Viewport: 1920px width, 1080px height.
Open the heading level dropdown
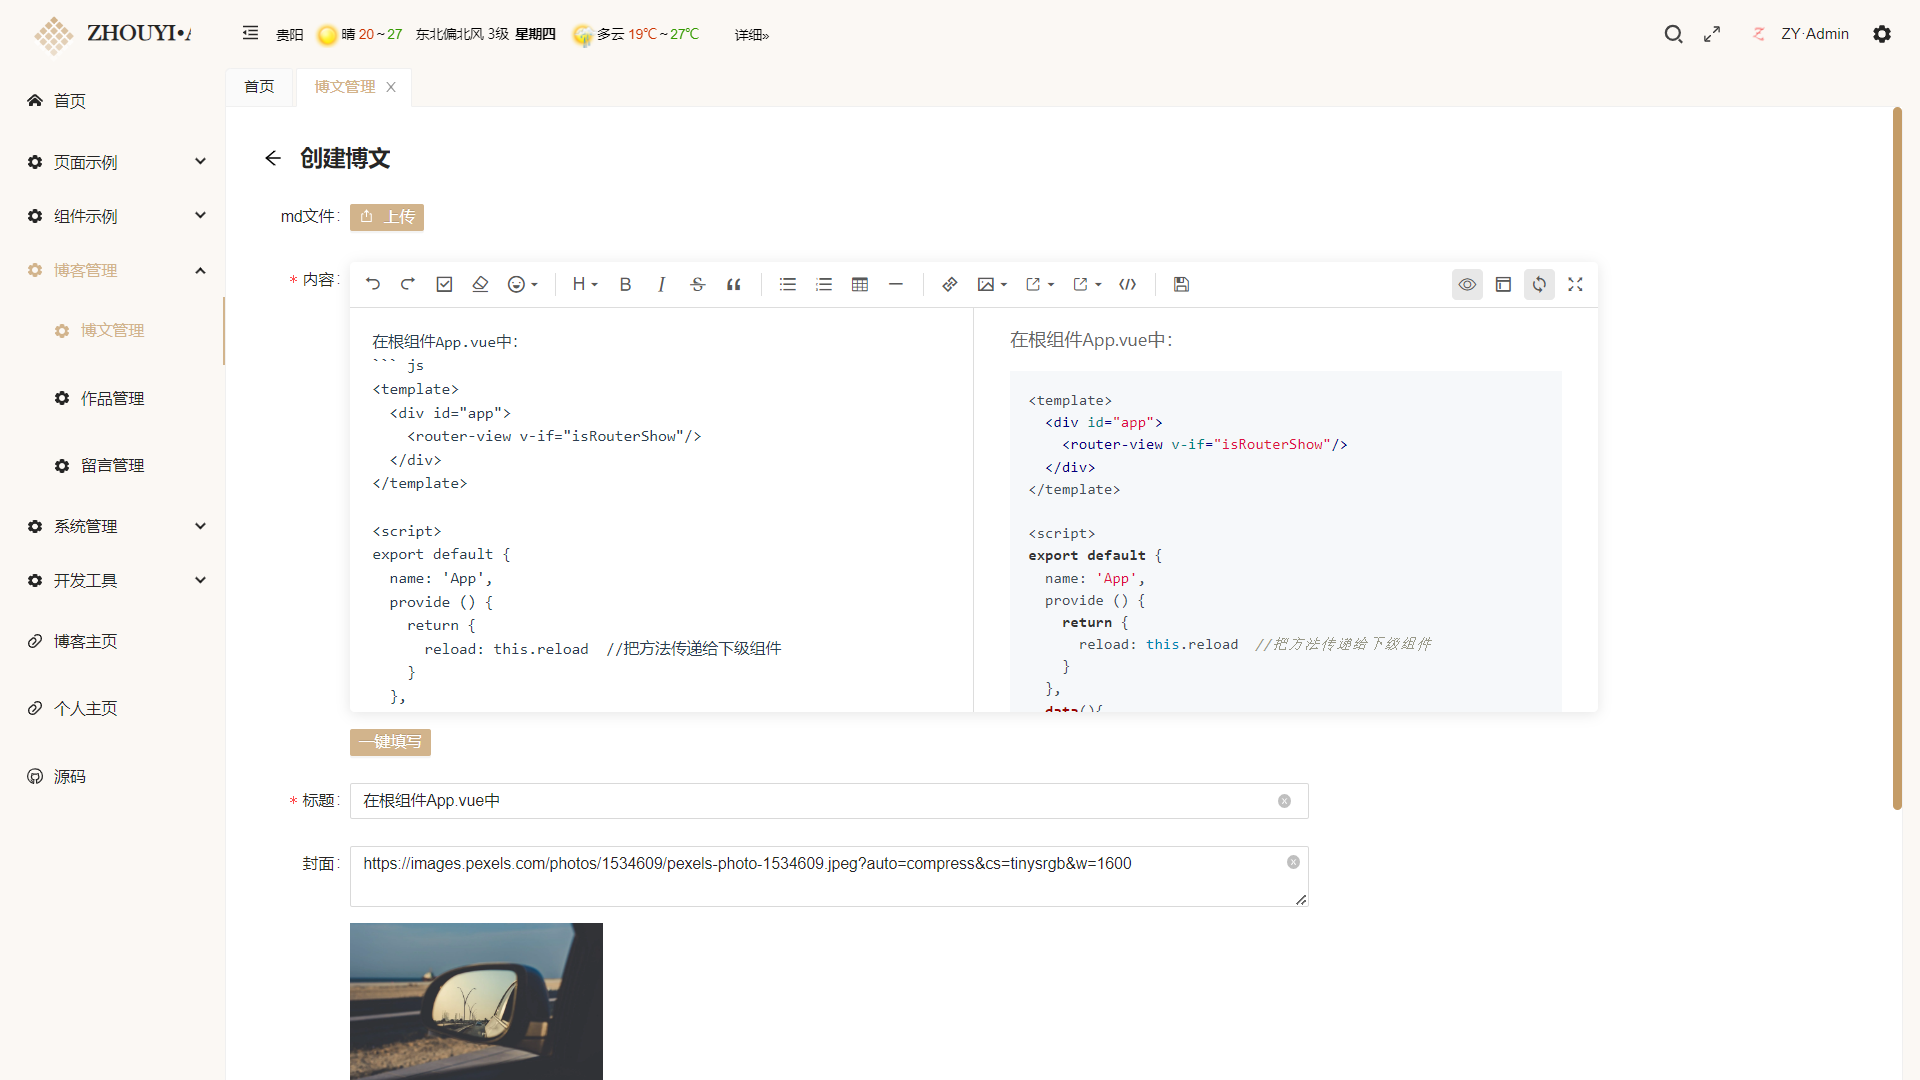tap(585, 285)
